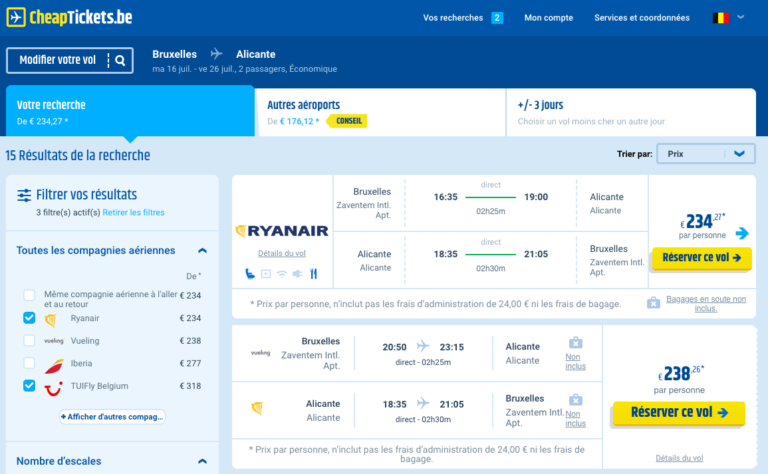Open the language chevron next to the flag

(741, 17)
